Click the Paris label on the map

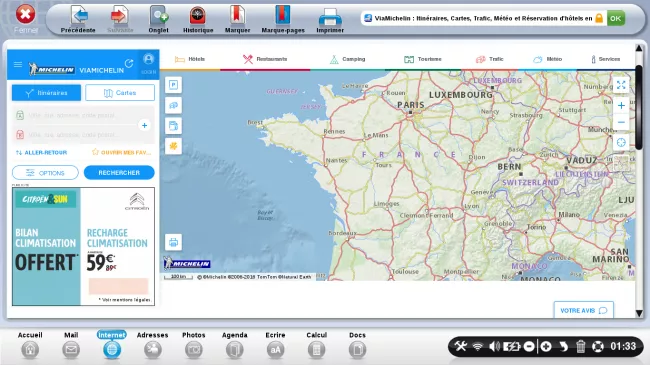[411, 105]
